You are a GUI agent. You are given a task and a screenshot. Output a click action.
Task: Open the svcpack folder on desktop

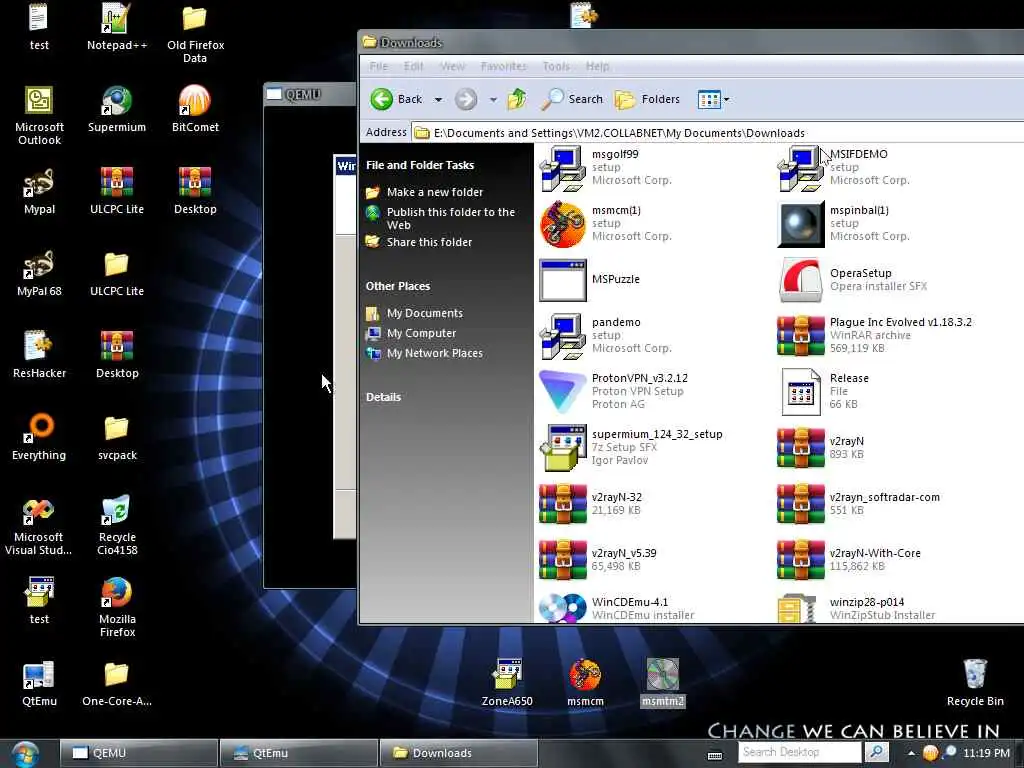[116, 437]
